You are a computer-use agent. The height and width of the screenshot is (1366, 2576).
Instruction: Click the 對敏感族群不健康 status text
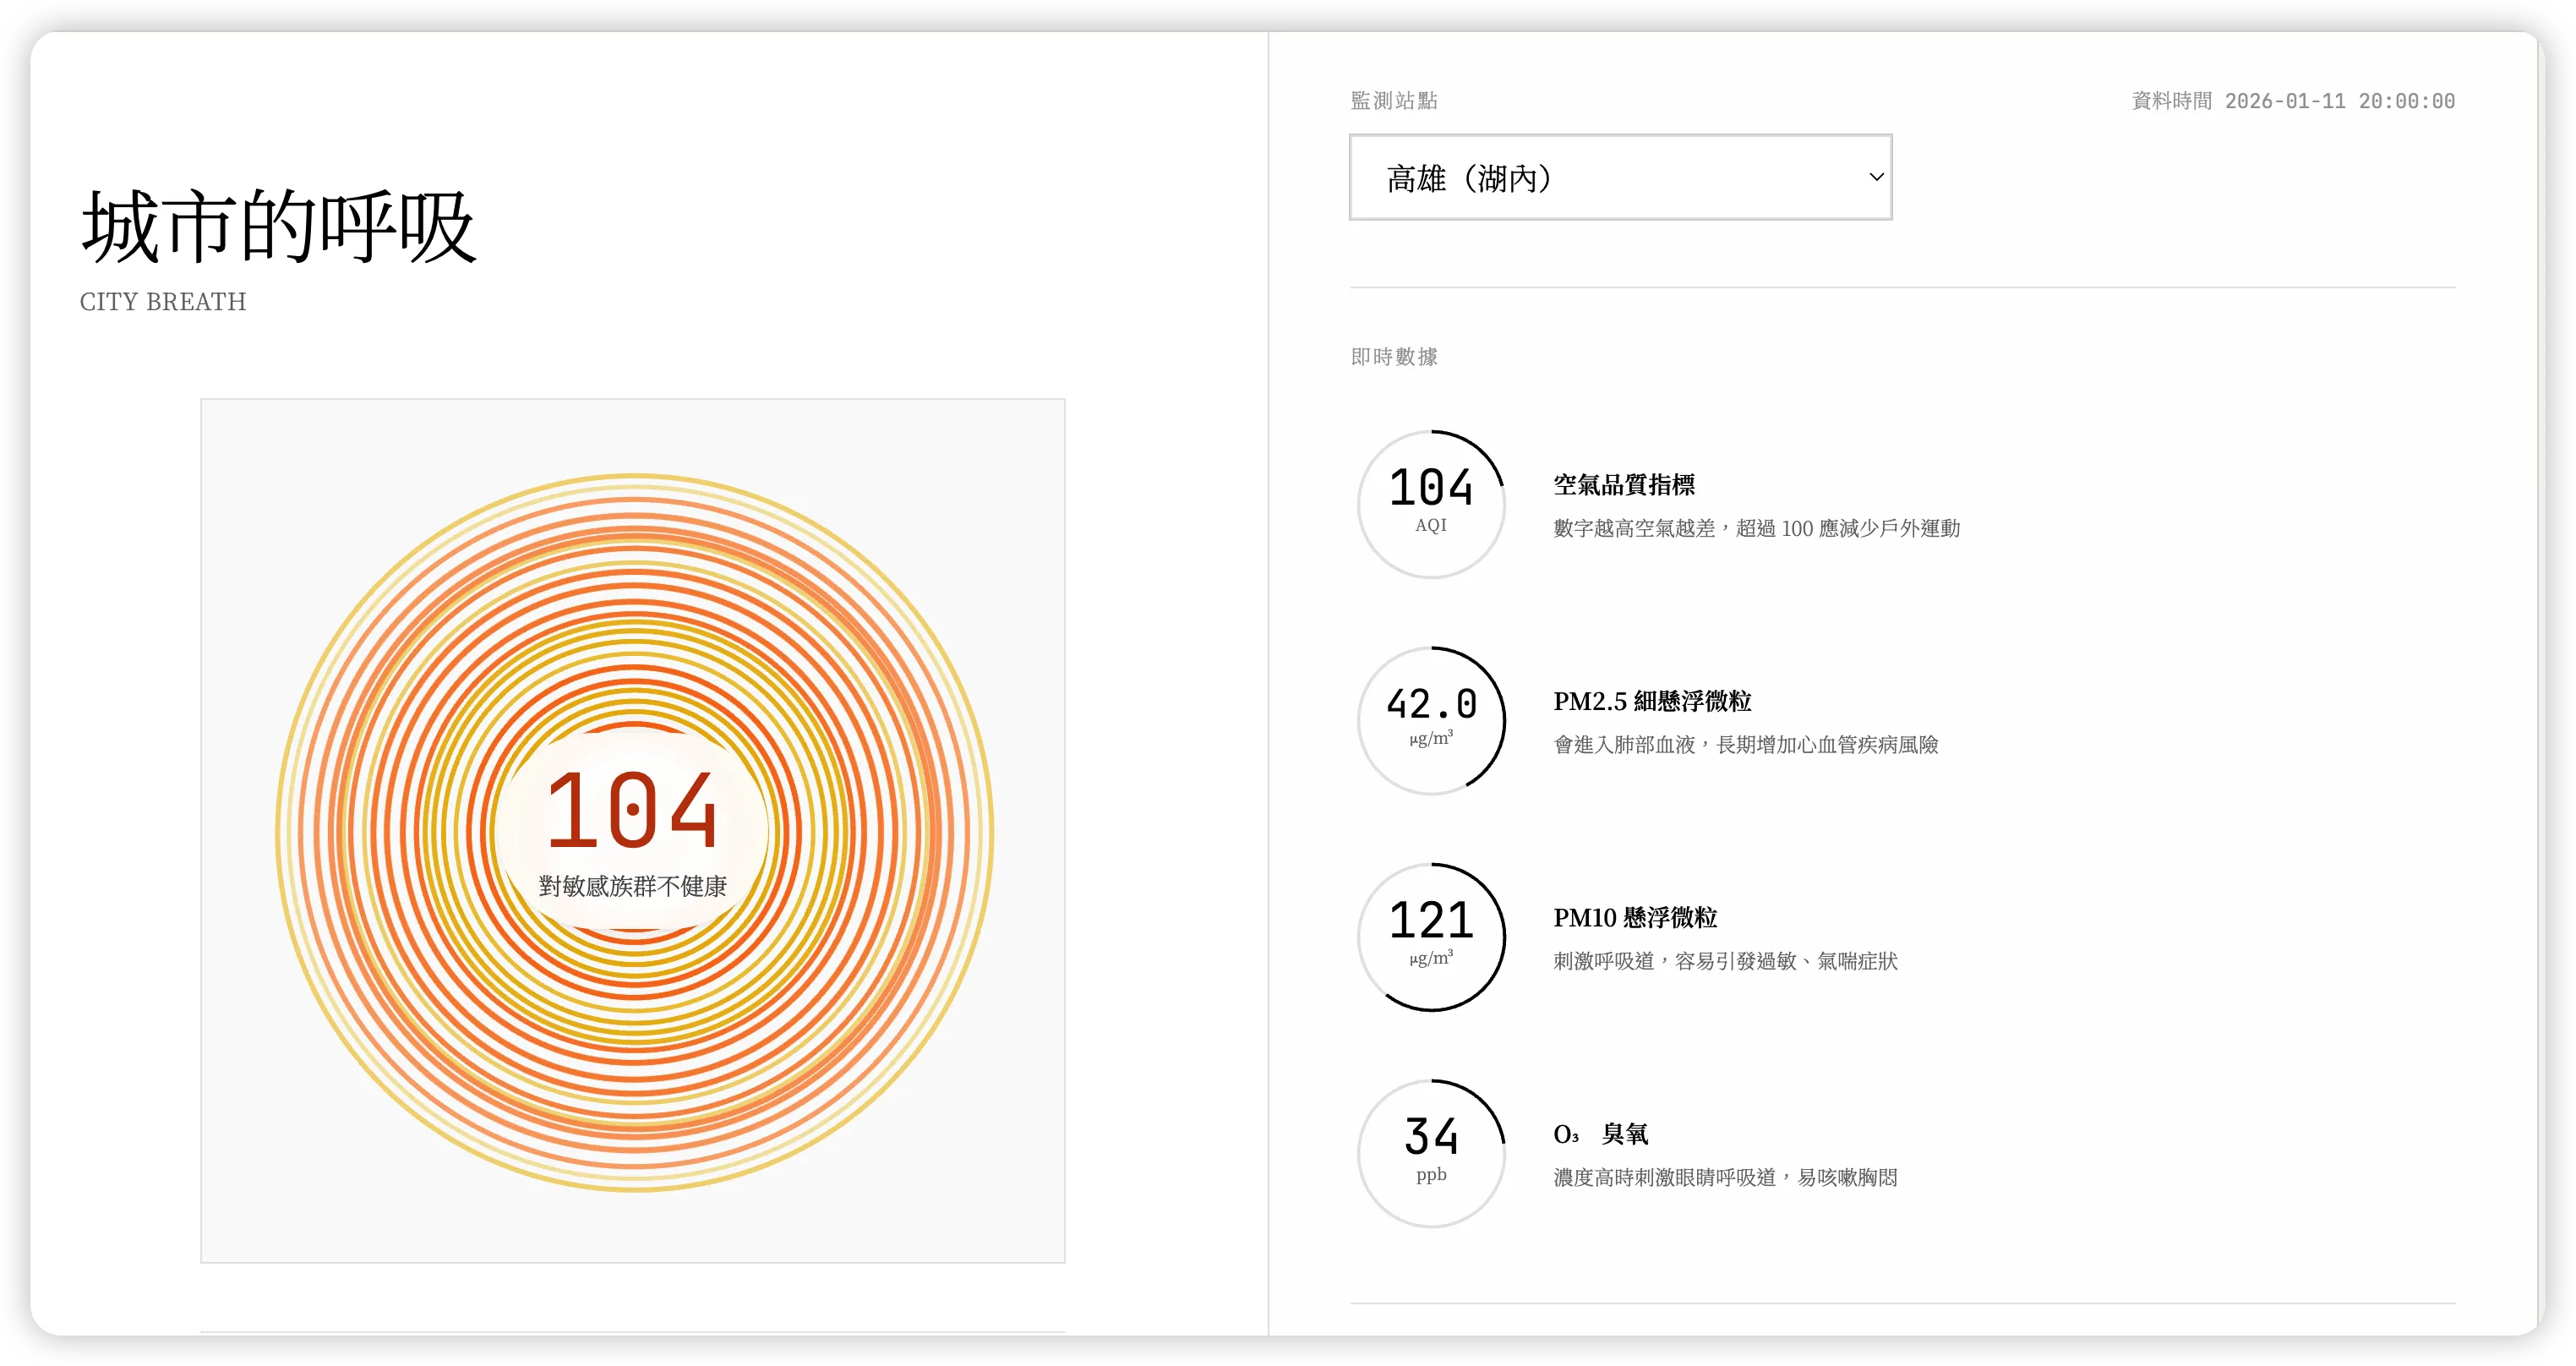tap(633, 886)
